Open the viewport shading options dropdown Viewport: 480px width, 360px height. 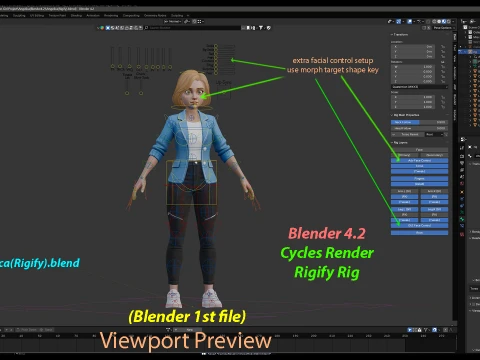tap(453, 21)
